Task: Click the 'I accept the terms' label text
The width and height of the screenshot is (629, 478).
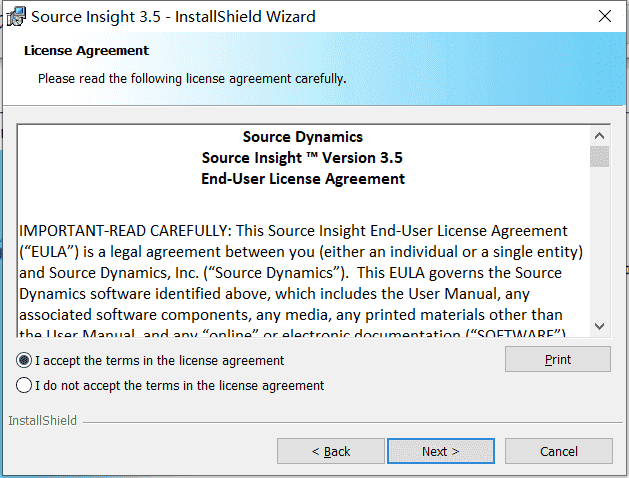Action: tap(160, 361)
